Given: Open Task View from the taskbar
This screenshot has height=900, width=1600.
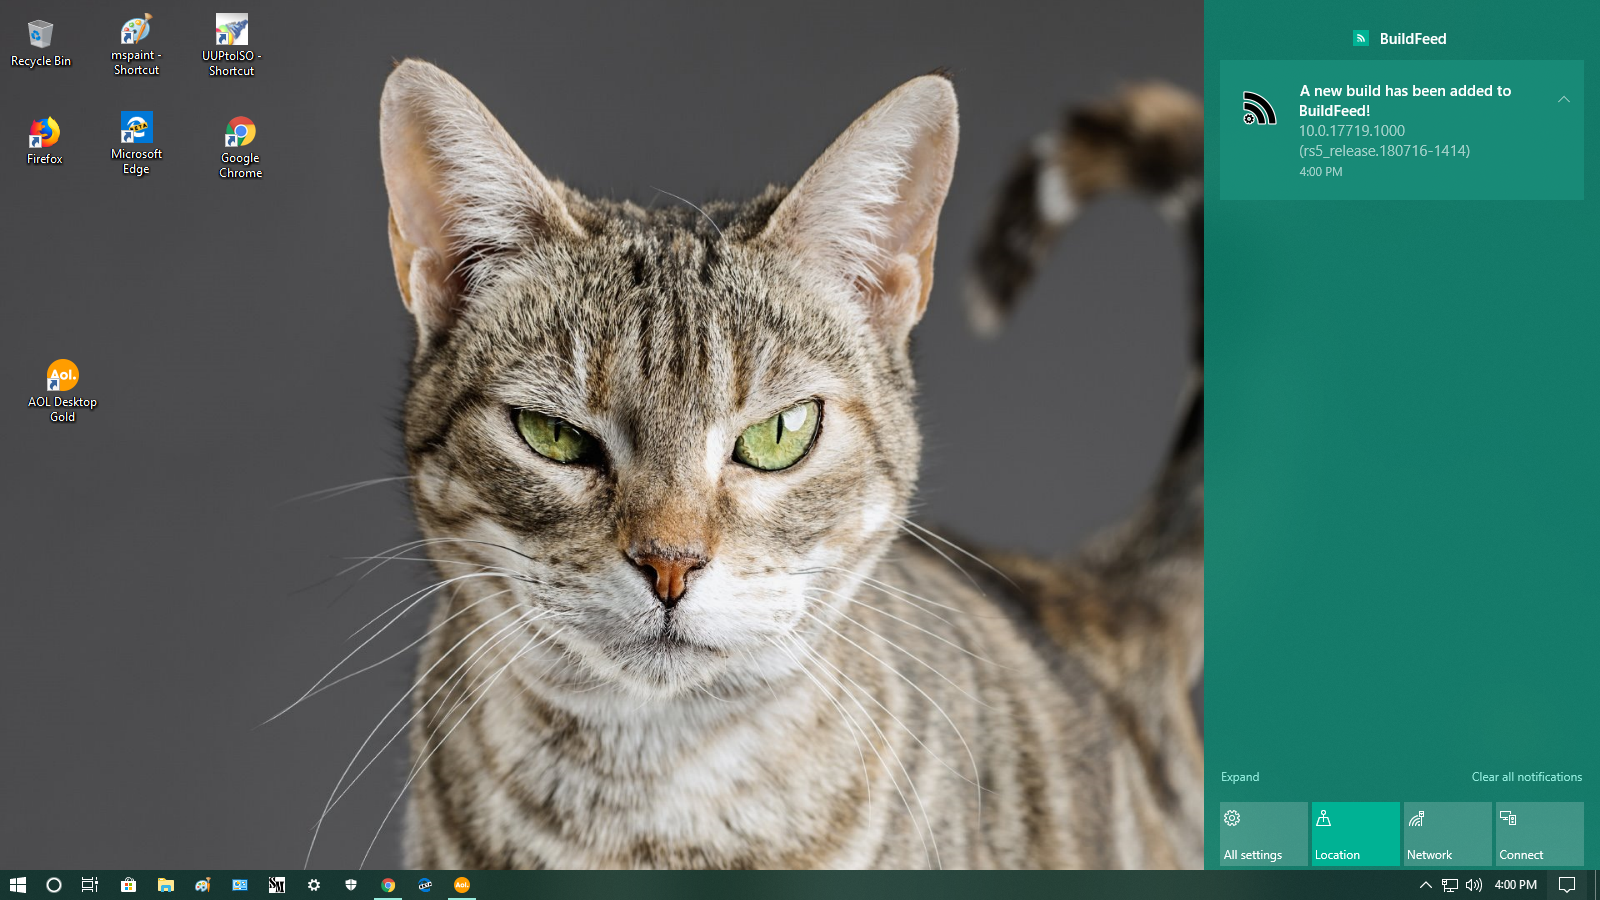Looking at the screenshot, I should (90, 885).
